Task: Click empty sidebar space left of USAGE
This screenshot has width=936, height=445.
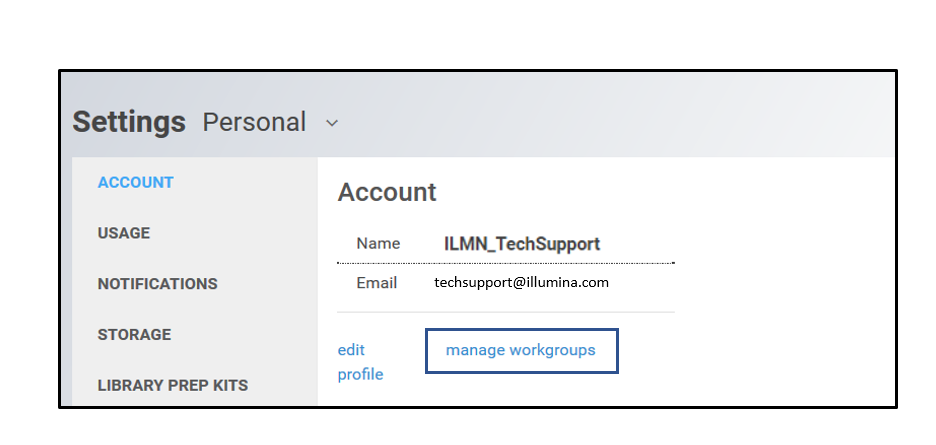Action: tap(84, 233)
